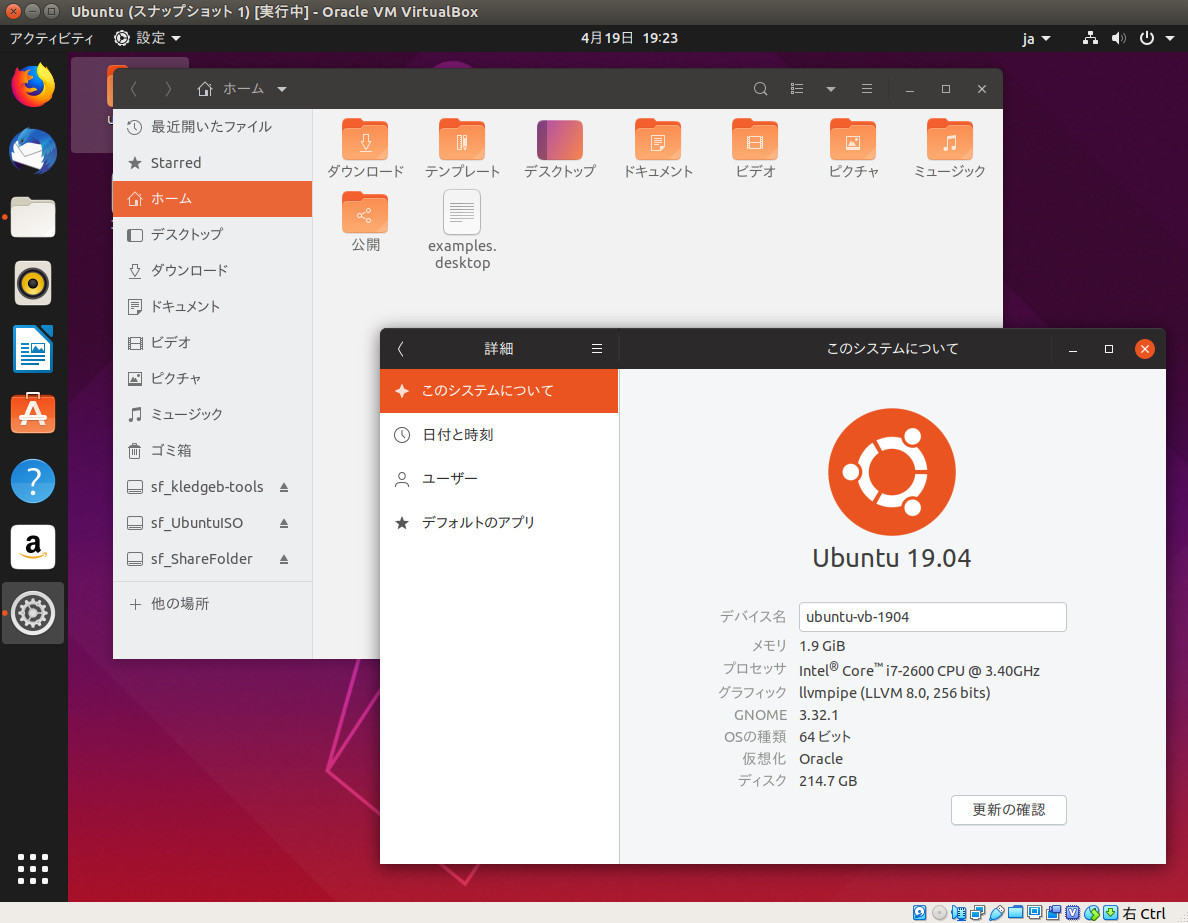Click 更新の確認 button
Screen dimensions: 1188x923
1008,810
